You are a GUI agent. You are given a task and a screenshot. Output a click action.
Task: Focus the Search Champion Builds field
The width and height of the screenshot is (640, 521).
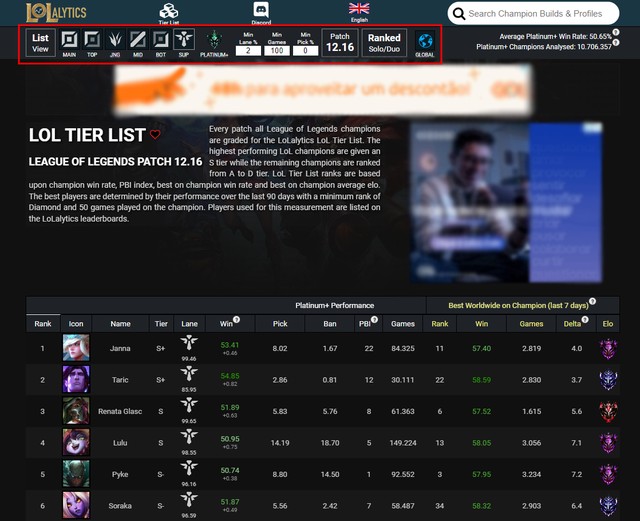coord(533,13)
